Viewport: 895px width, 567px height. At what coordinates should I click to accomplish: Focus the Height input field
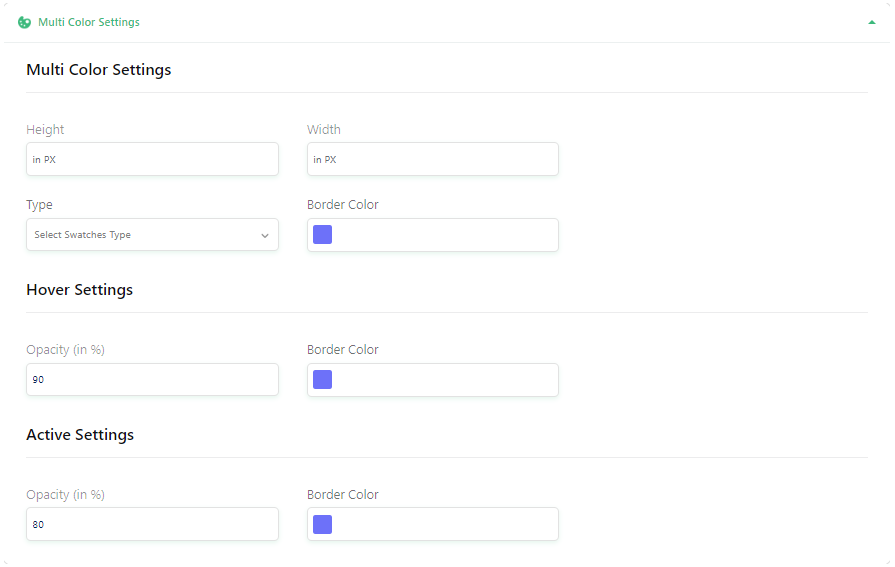click(152, 159)
